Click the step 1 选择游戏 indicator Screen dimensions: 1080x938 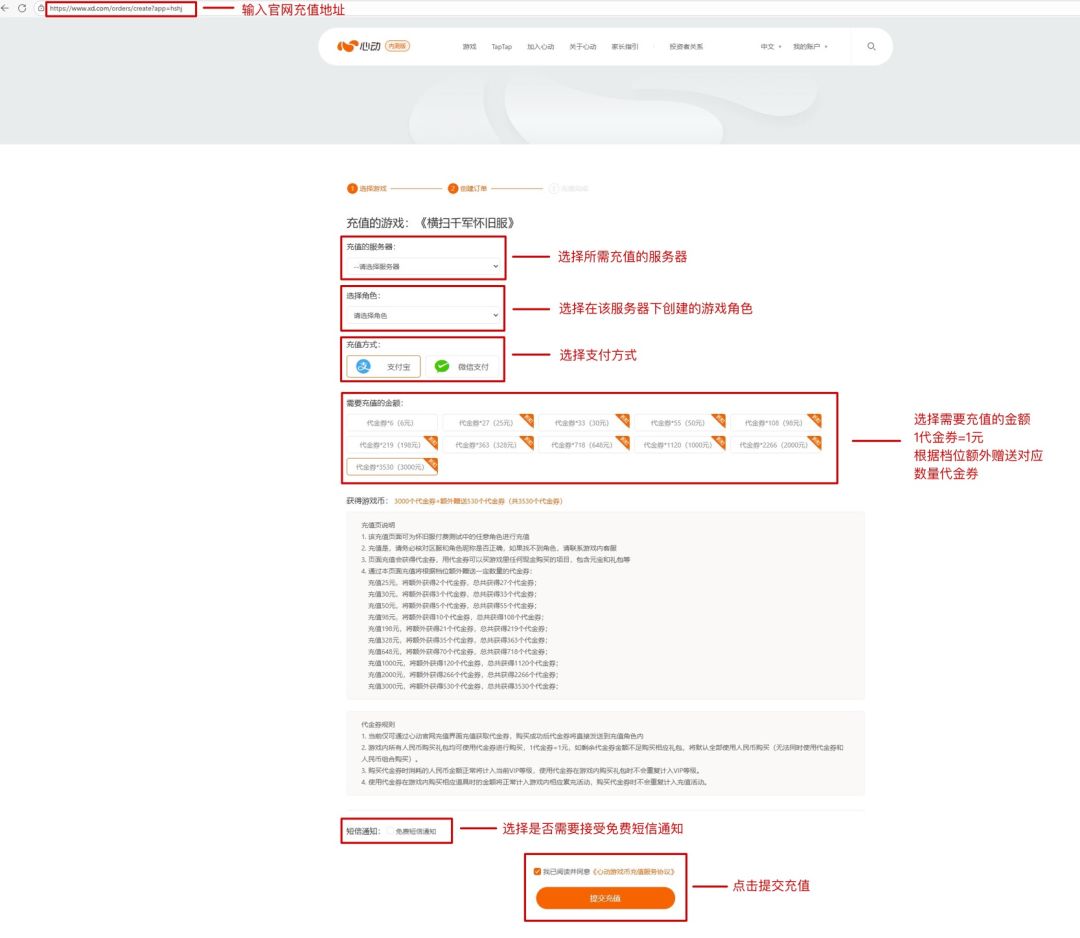tap(367, 188)
